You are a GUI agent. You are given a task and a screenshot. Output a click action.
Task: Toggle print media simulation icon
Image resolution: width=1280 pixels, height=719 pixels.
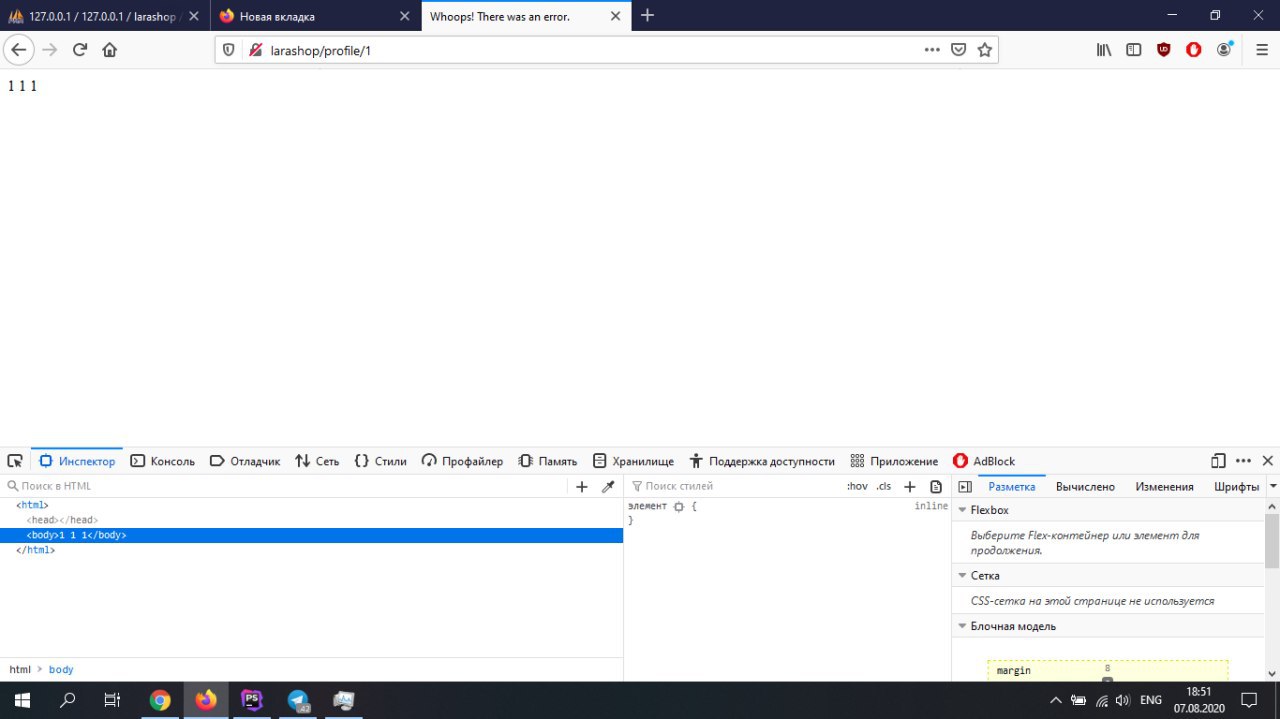click(936, 487)
